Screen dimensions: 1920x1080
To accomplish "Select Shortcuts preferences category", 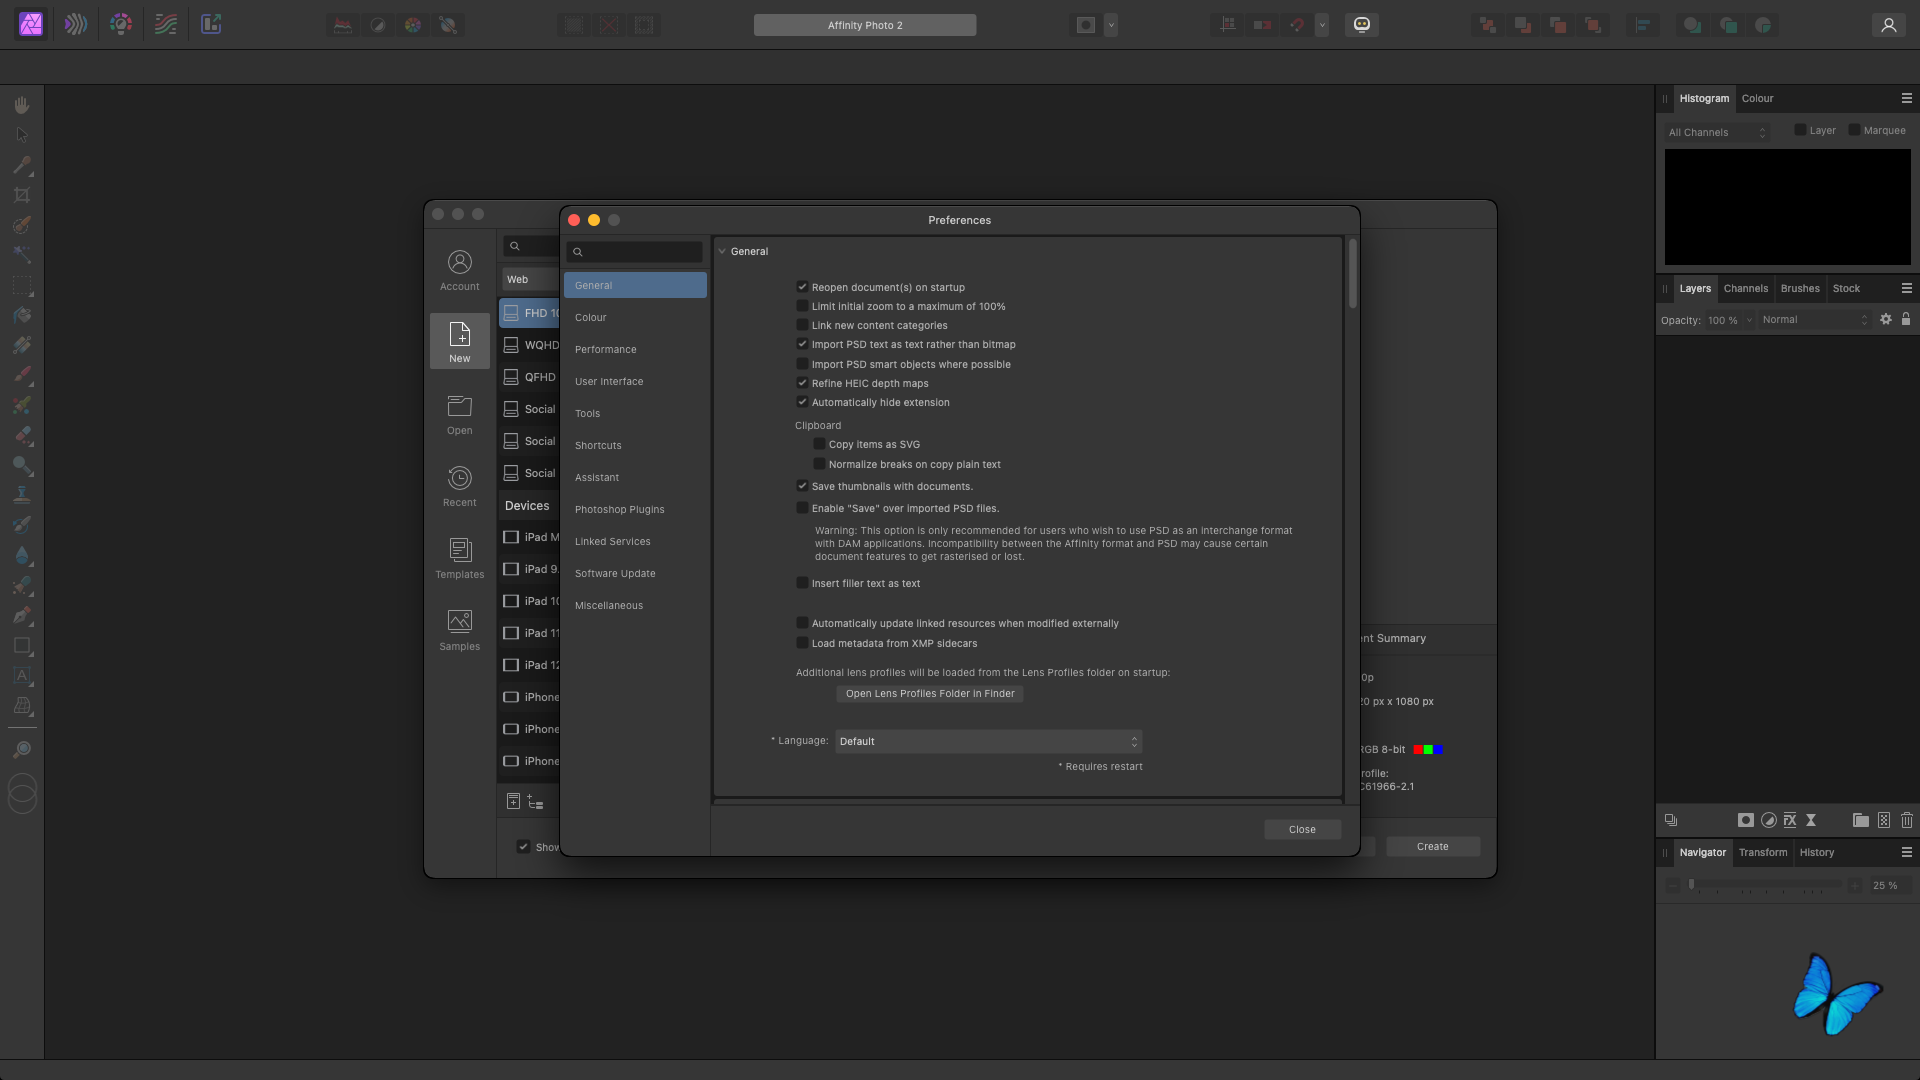I will 635,445.
